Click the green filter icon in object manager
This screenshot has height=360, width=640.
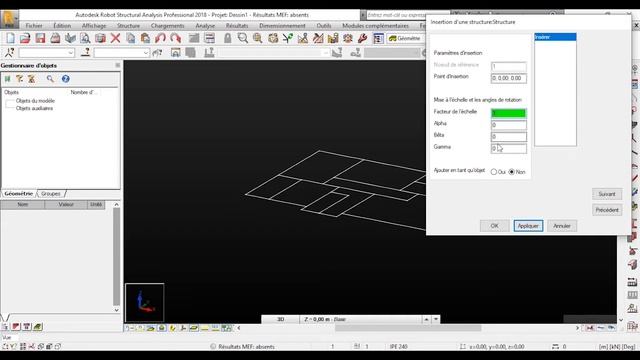tap(7, 79)
